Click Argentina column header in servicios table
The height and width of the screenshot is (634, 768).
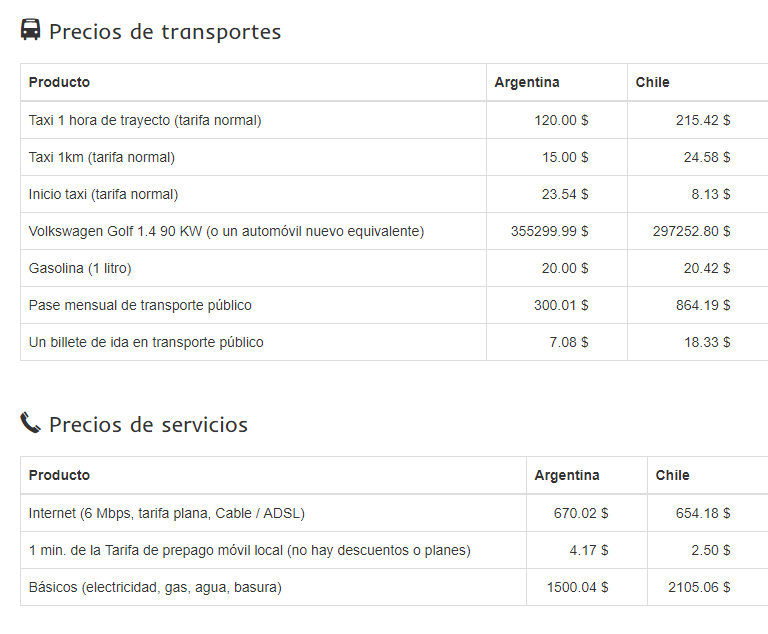coord(567,475)
